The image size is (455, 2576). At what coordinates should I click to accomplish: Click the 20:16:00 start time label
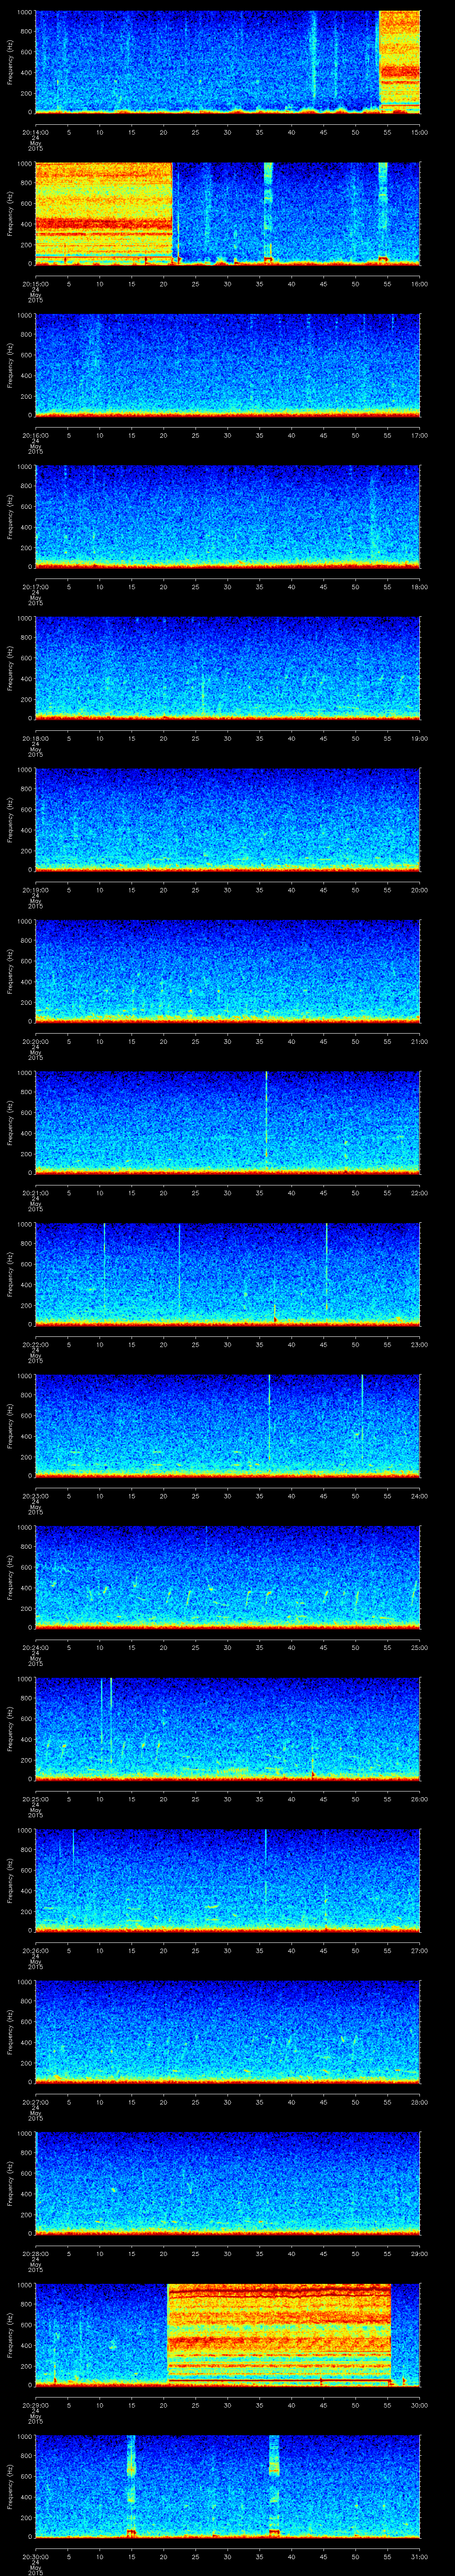[x=35, y=435]
